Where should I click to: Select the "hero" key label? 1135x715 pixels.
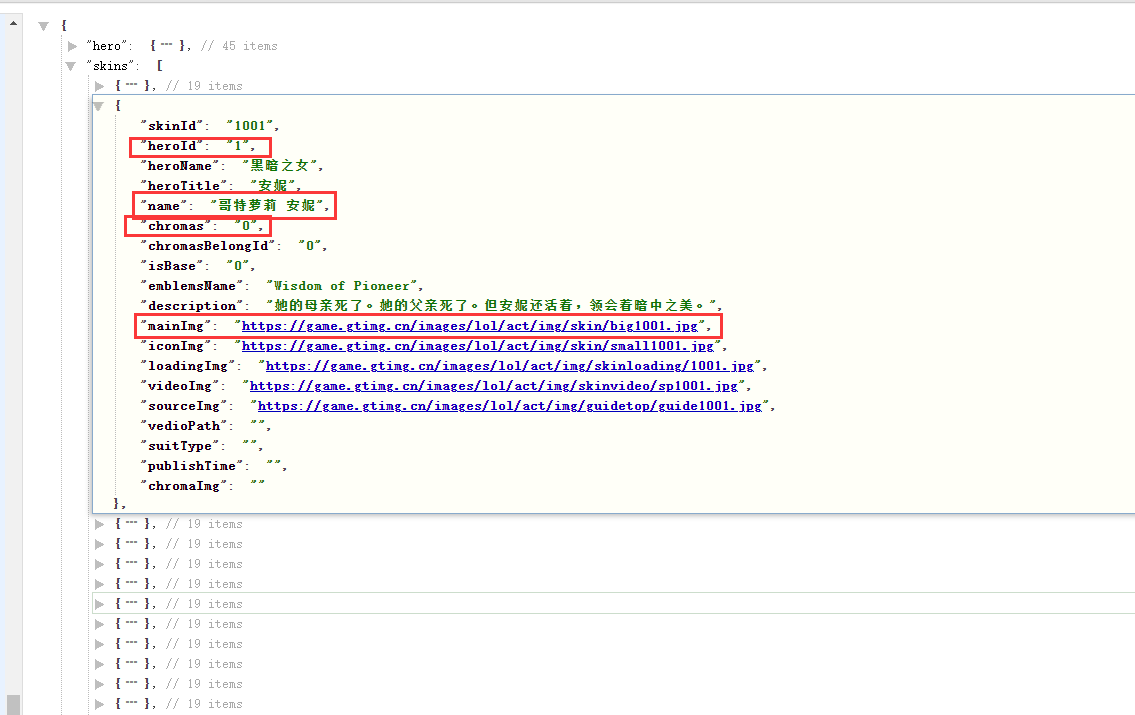[x=107, y=46]
